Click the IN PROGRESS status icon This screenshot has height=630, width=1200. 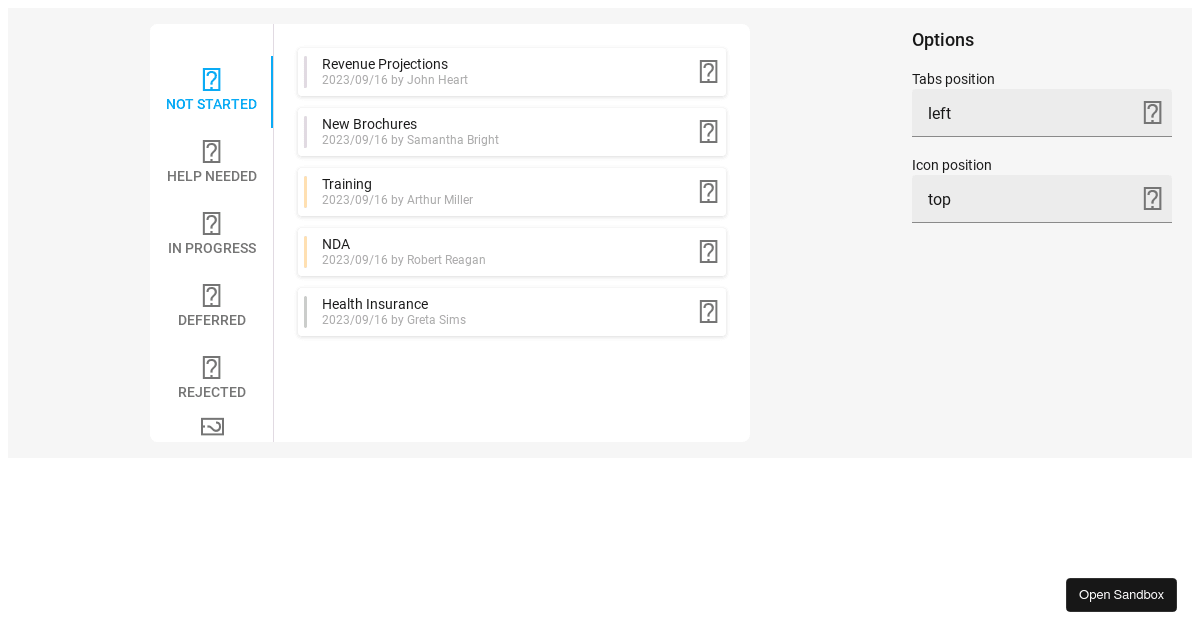(211, 223)
